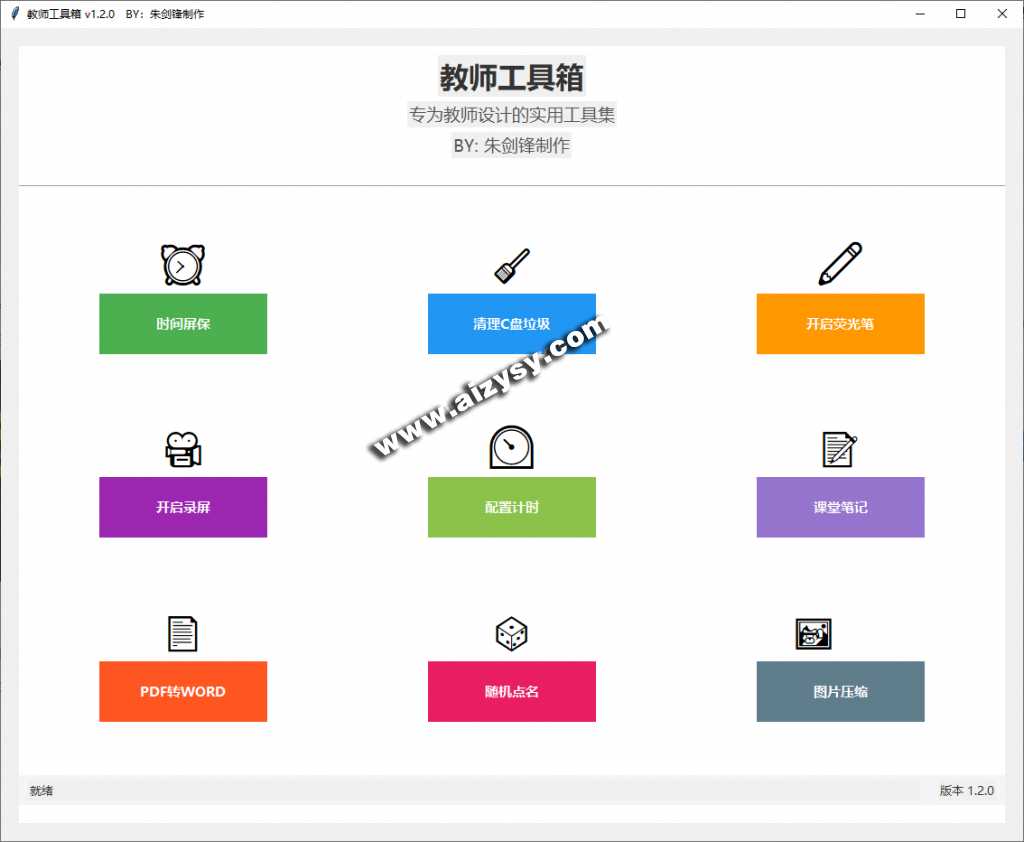Click the alarm clock icon above 时间屏保
Screen dimensions: 1024x842
point(182,265)
